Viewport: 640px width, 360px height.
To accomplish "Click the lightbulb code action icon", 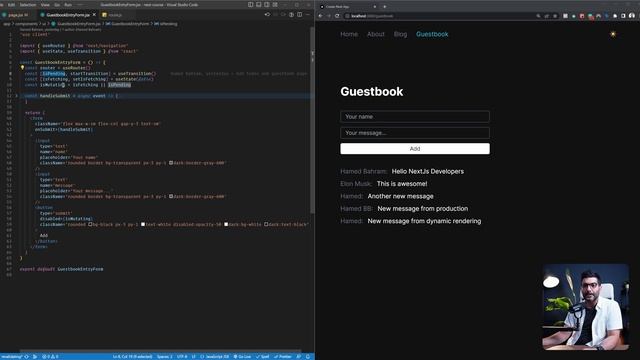I will [x=22, y=68].
